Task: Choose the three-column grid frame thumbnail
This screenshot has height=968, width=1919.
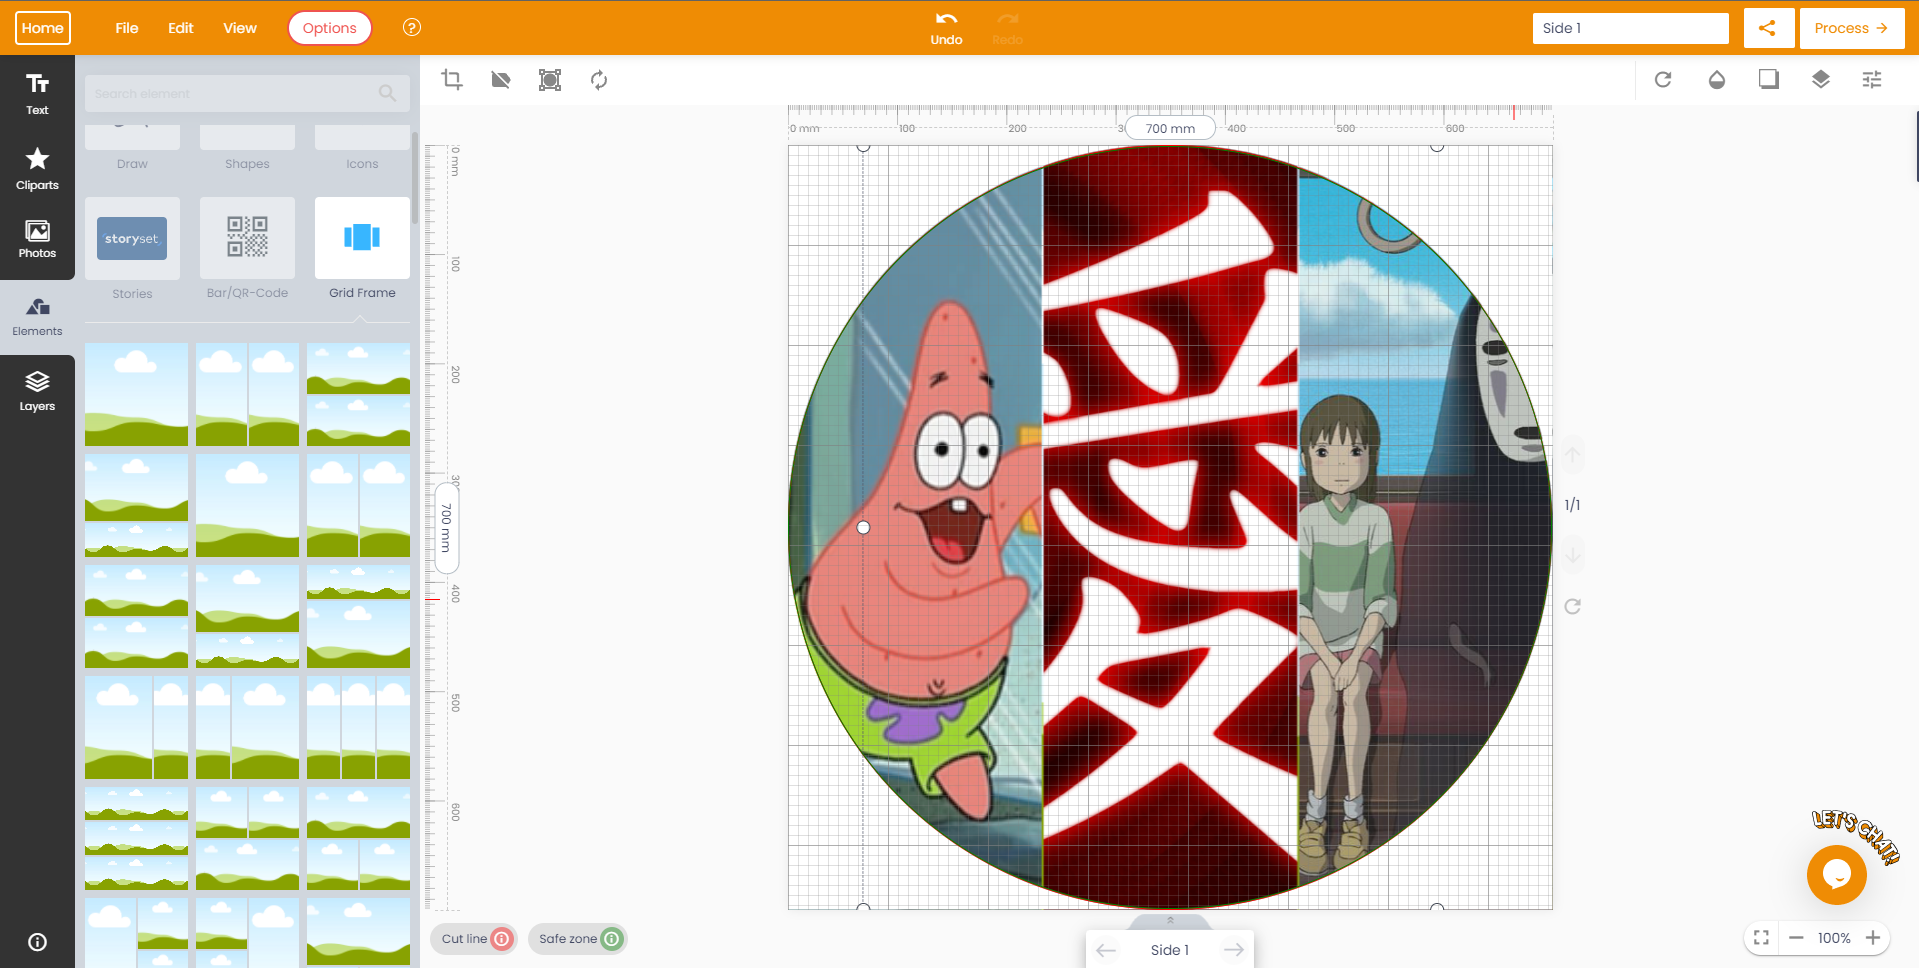Action: click(358, 728)
